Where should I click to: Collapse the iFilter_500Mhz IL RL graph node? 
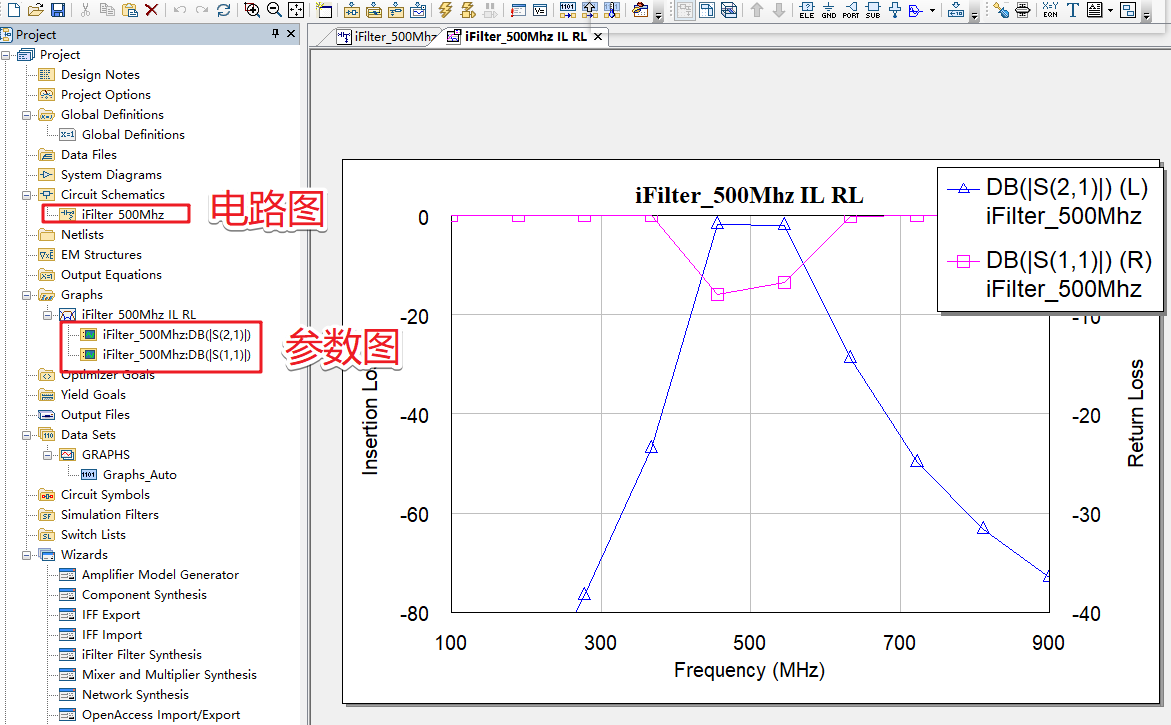(x=48, y=315)
